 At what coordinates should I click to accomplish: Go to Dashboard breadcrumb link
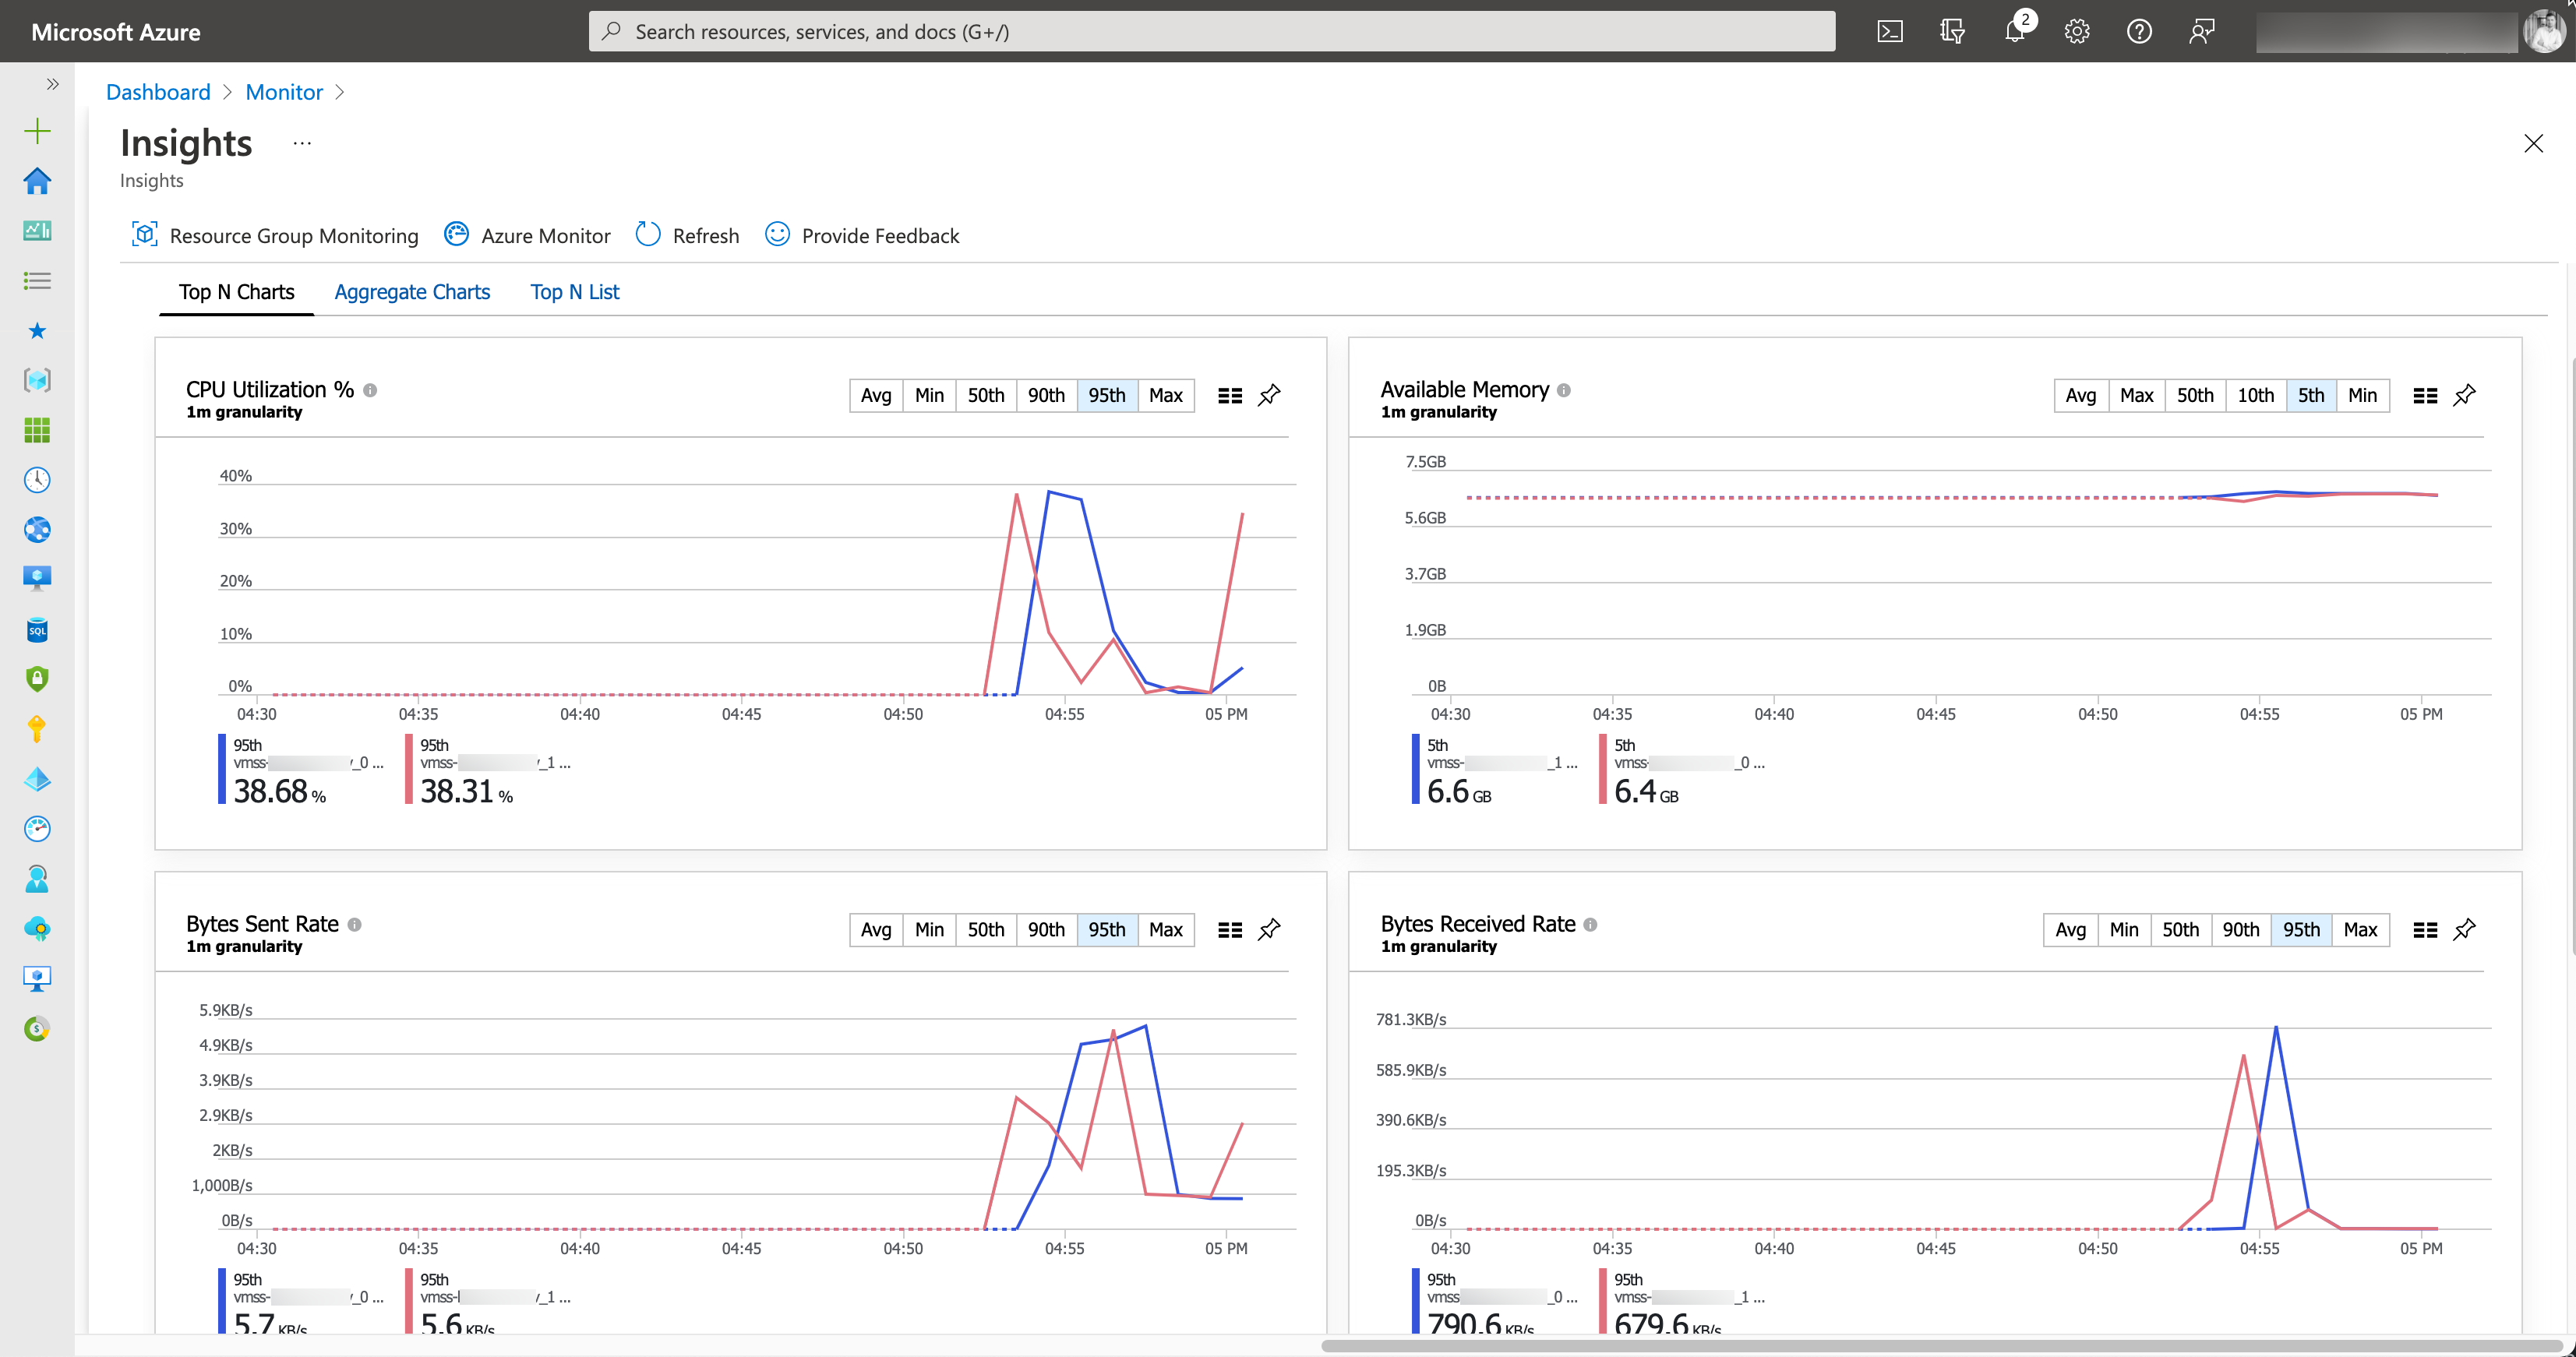pos(158,92)
